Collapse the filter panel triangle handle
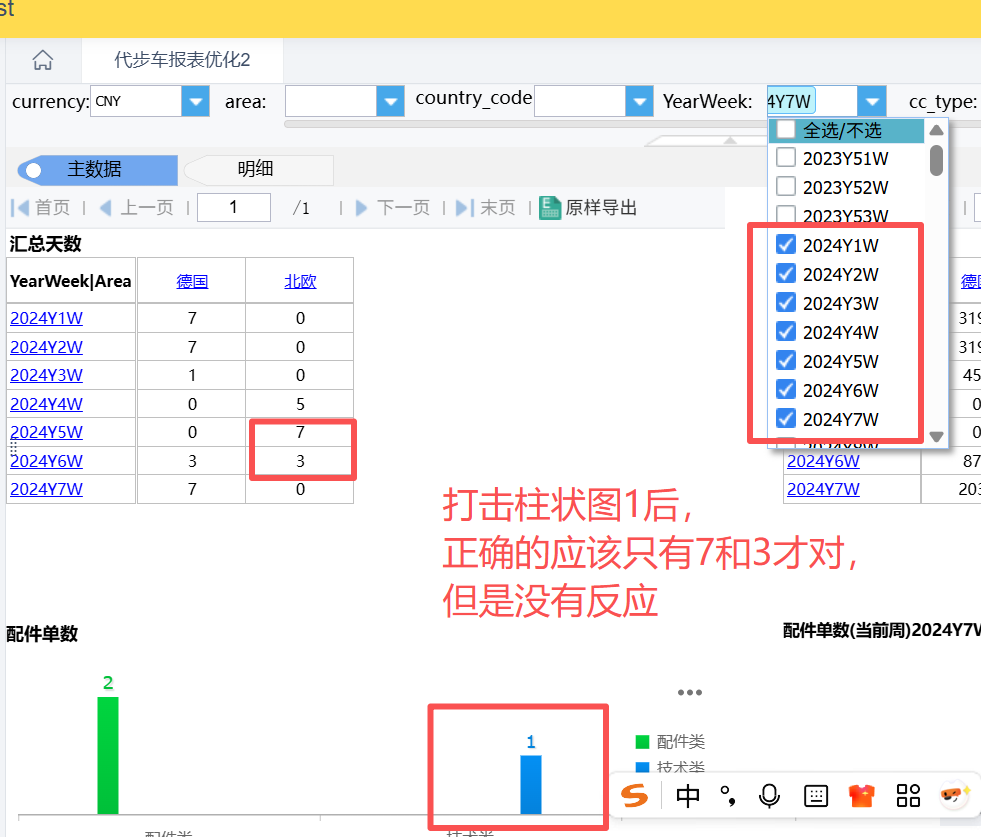Image resolution: width=981 pixels, height=837 pixels. (x=729, y=141)
